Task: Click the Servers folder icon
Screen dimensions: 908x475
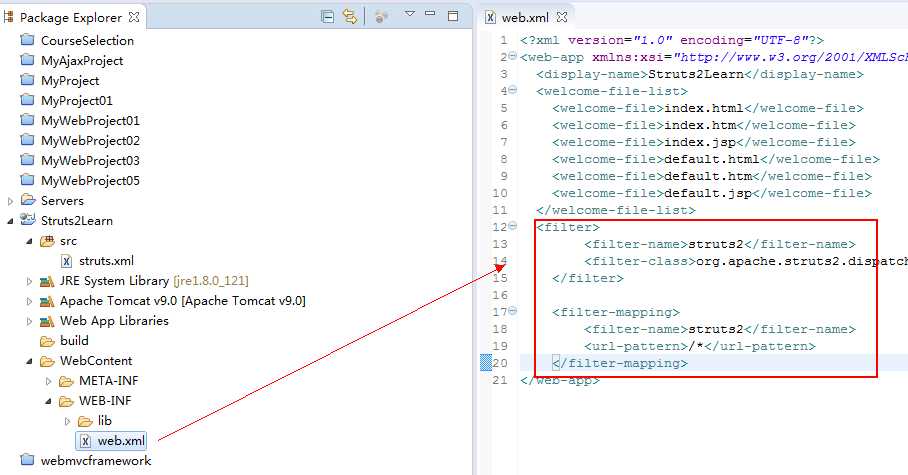Action: [x=28, y=200]
